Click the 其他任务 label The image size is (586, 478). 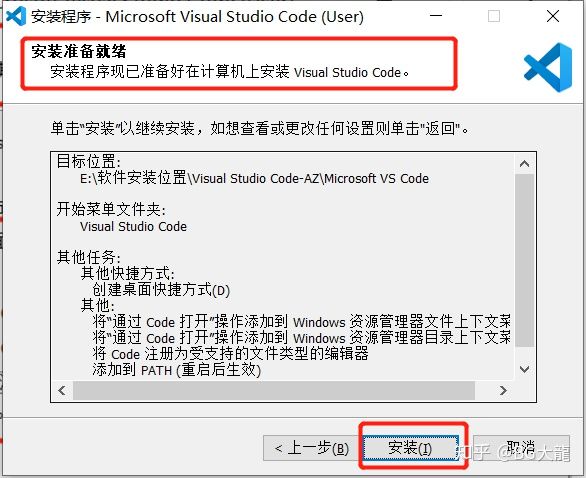click(x=89, y=257)
